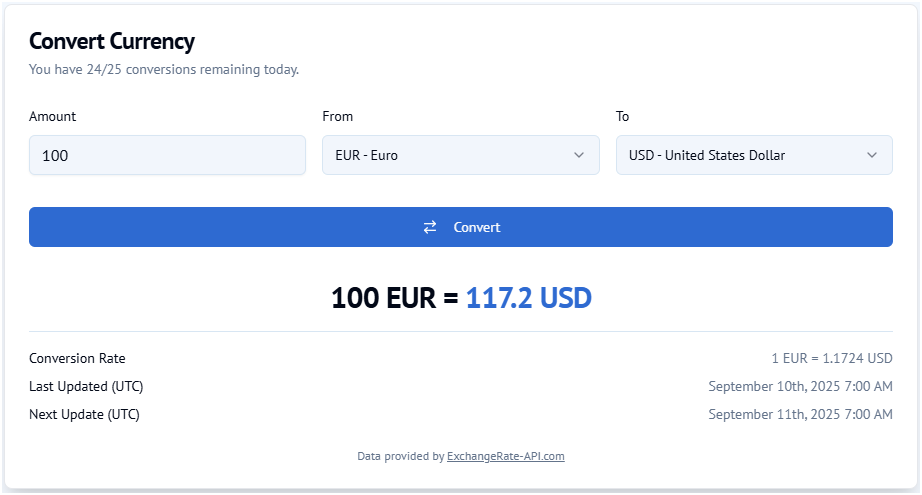922x495 pixels.
Task: Select the 1 EUR = 1.1724 USD rate value
Action: click(832, 358)
